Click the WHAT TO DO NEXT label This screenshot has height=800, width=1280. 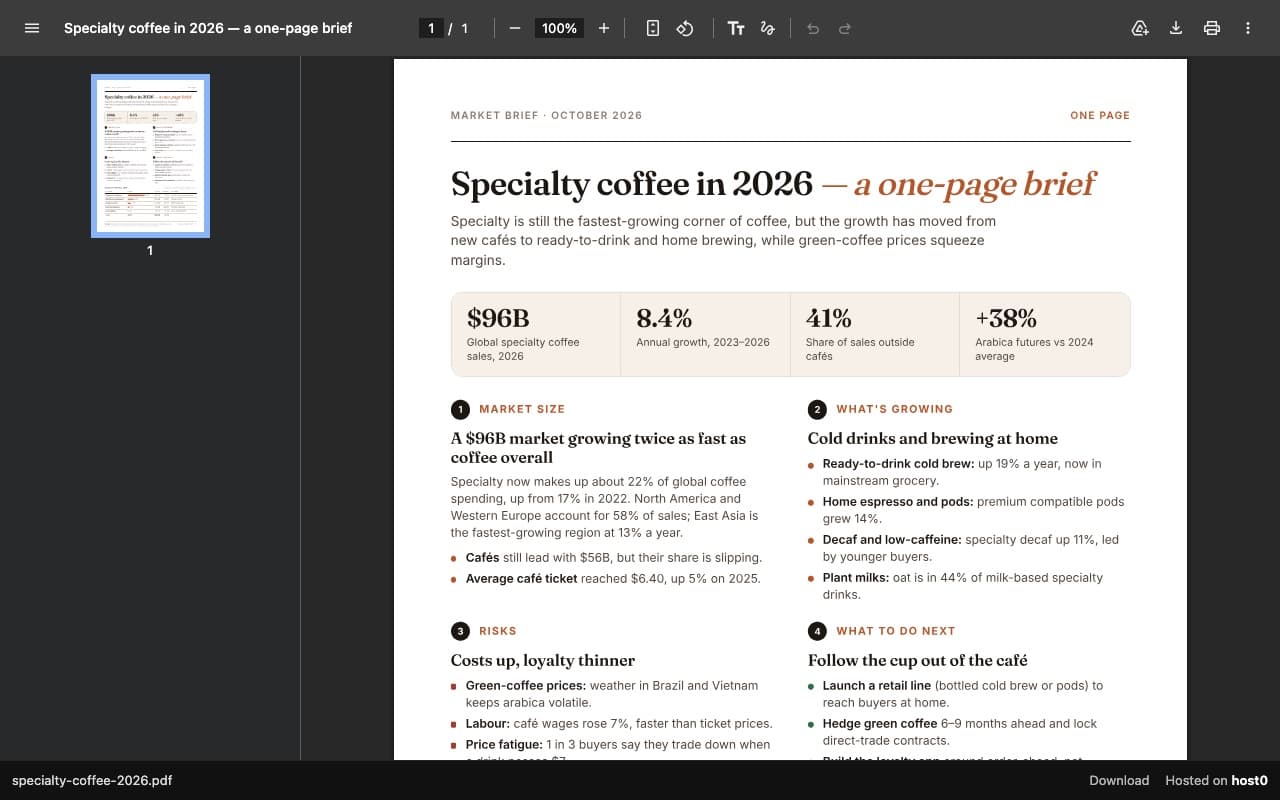click(x=896, y=631)
